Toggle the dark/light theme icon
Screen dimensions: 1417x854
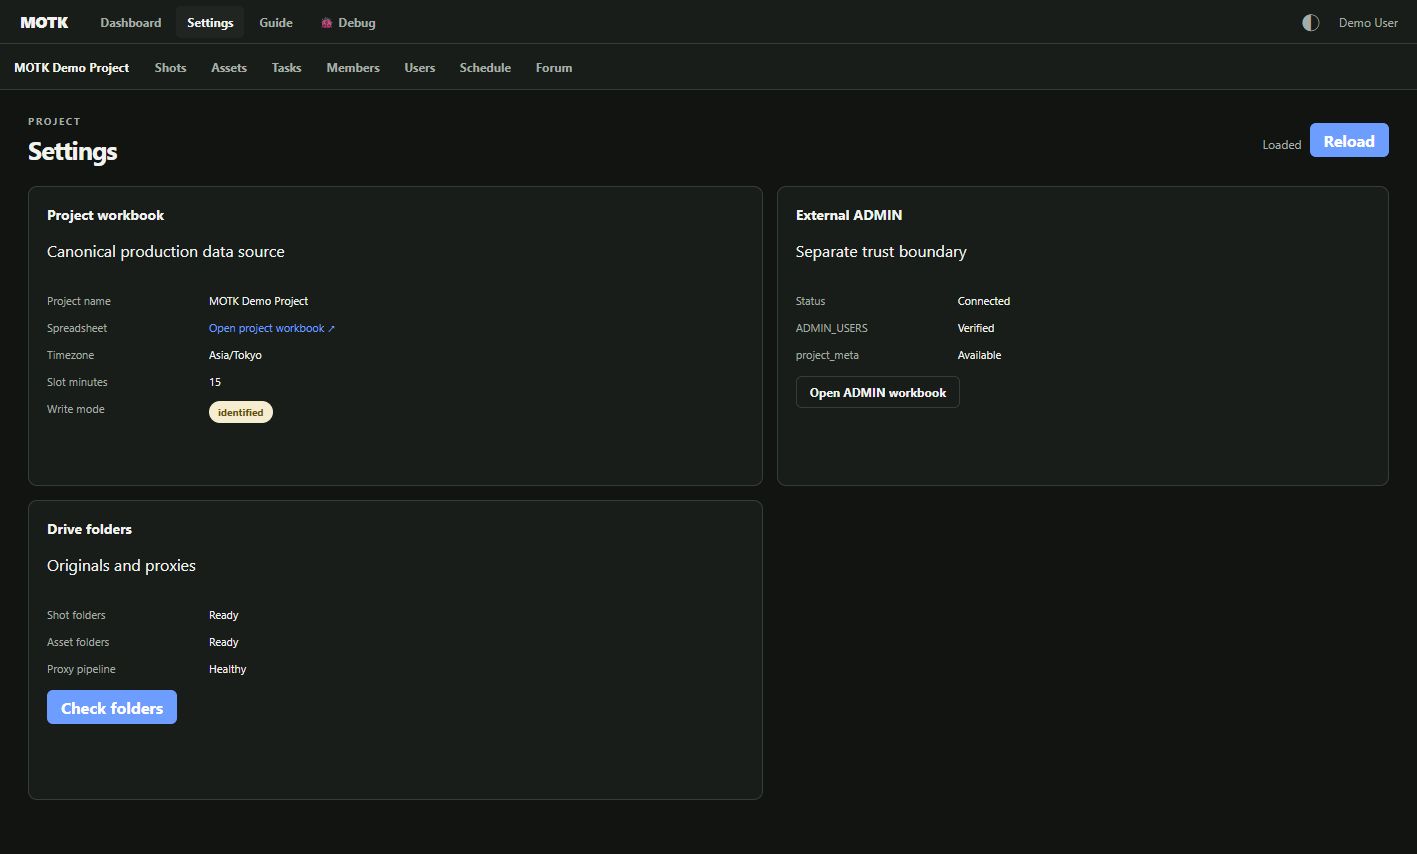click(x=1310, y=22)
